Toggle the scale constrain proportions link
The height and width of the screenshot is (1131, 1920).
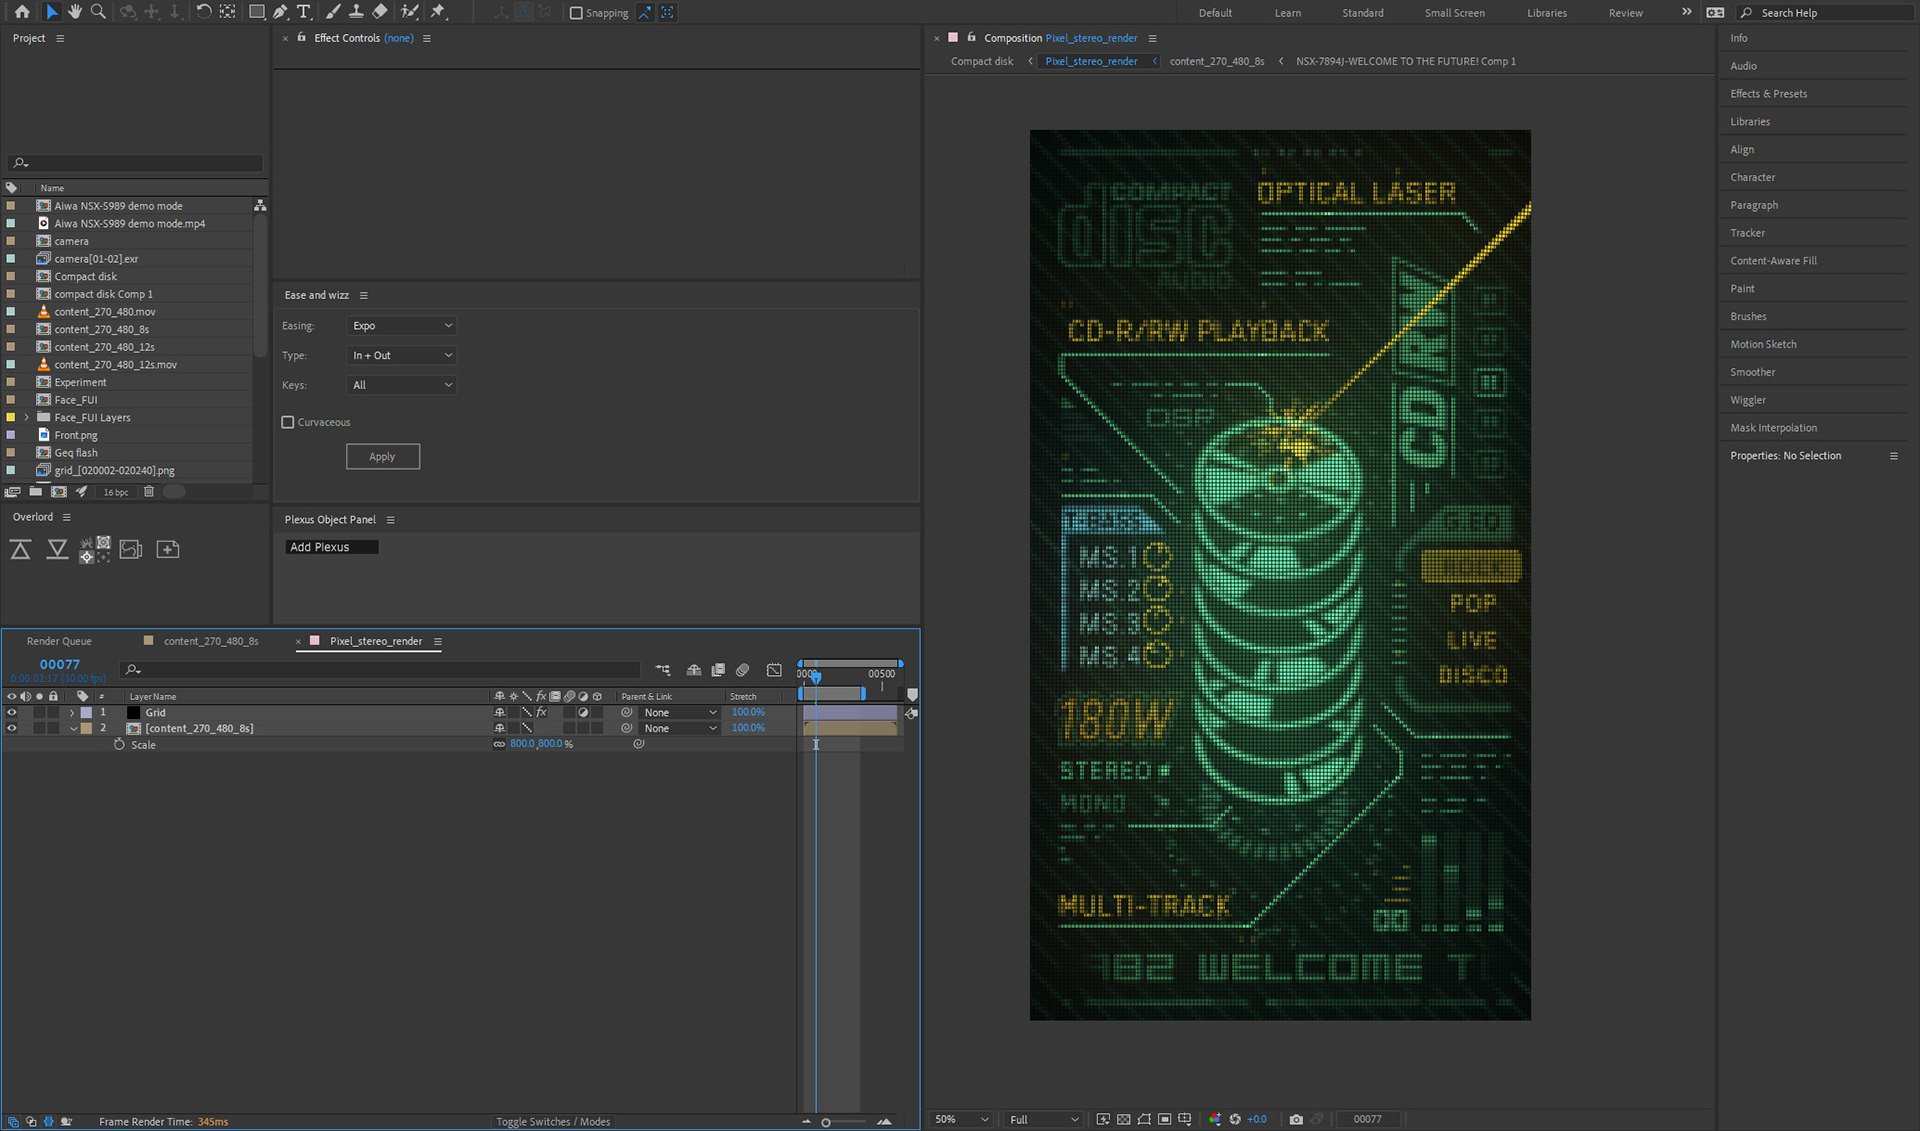(499, 745)
